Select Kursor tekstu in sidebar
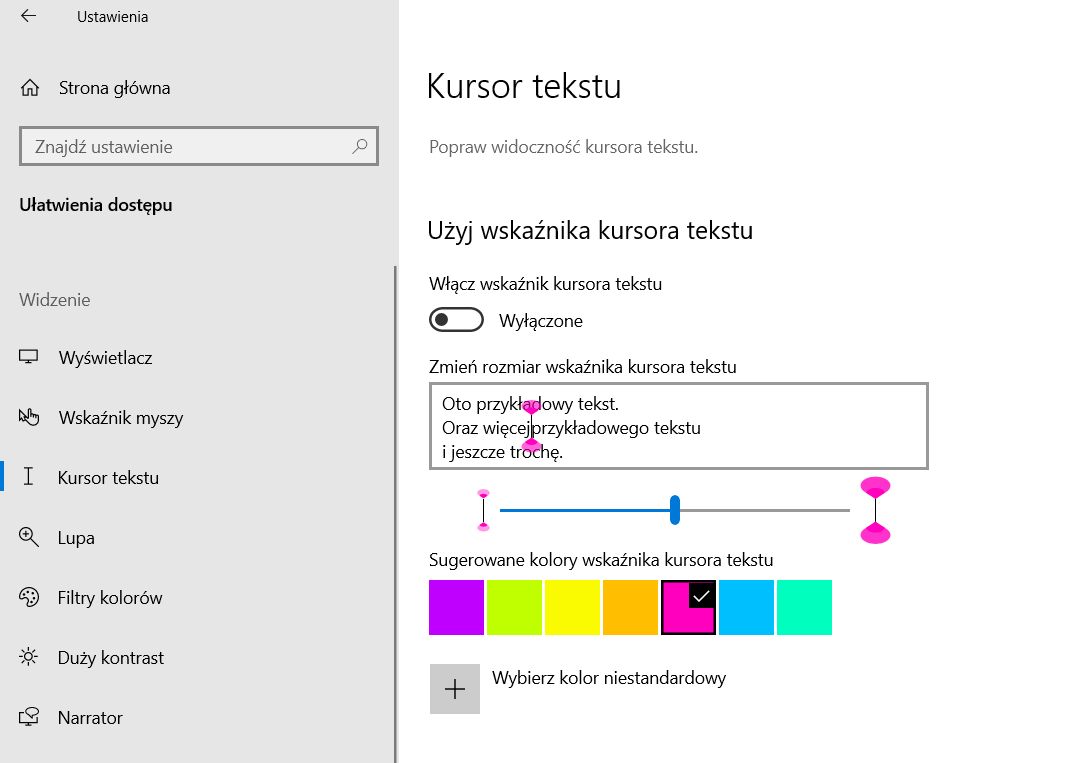 pyautogui.click(x=108, y=477)
